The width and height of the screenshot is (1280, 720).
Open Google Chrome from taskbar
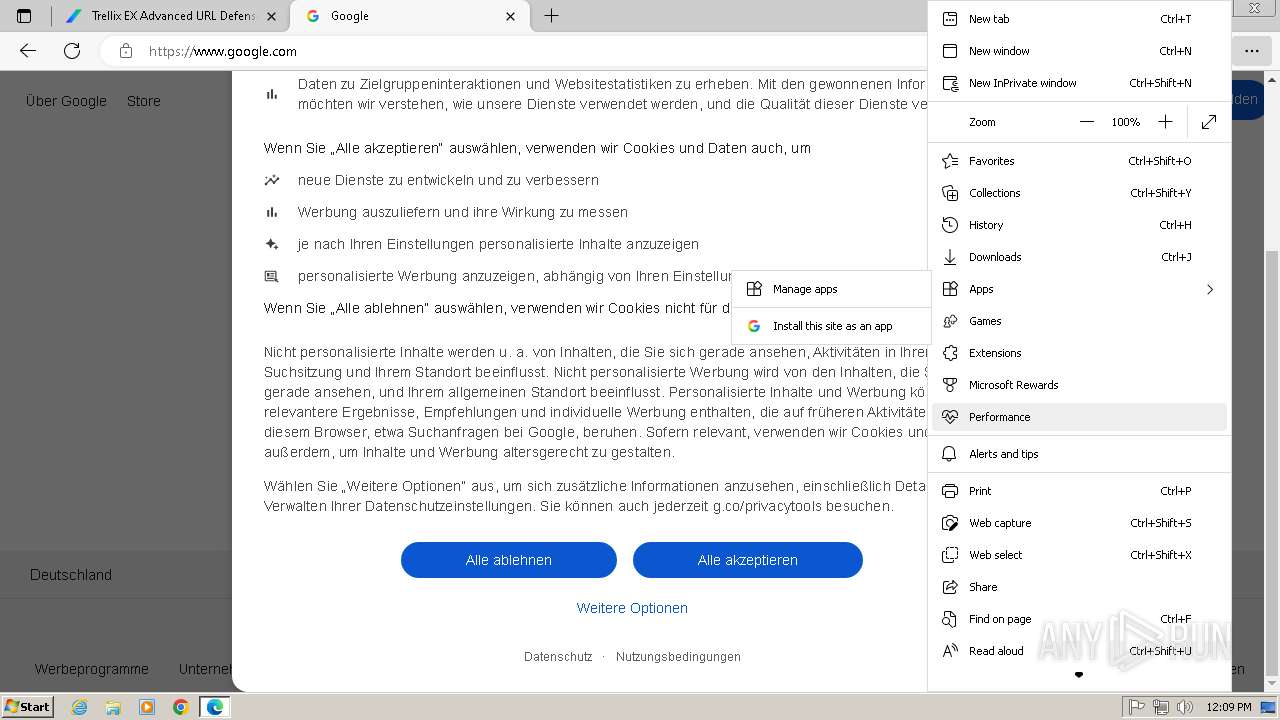[x=181, y=707]
